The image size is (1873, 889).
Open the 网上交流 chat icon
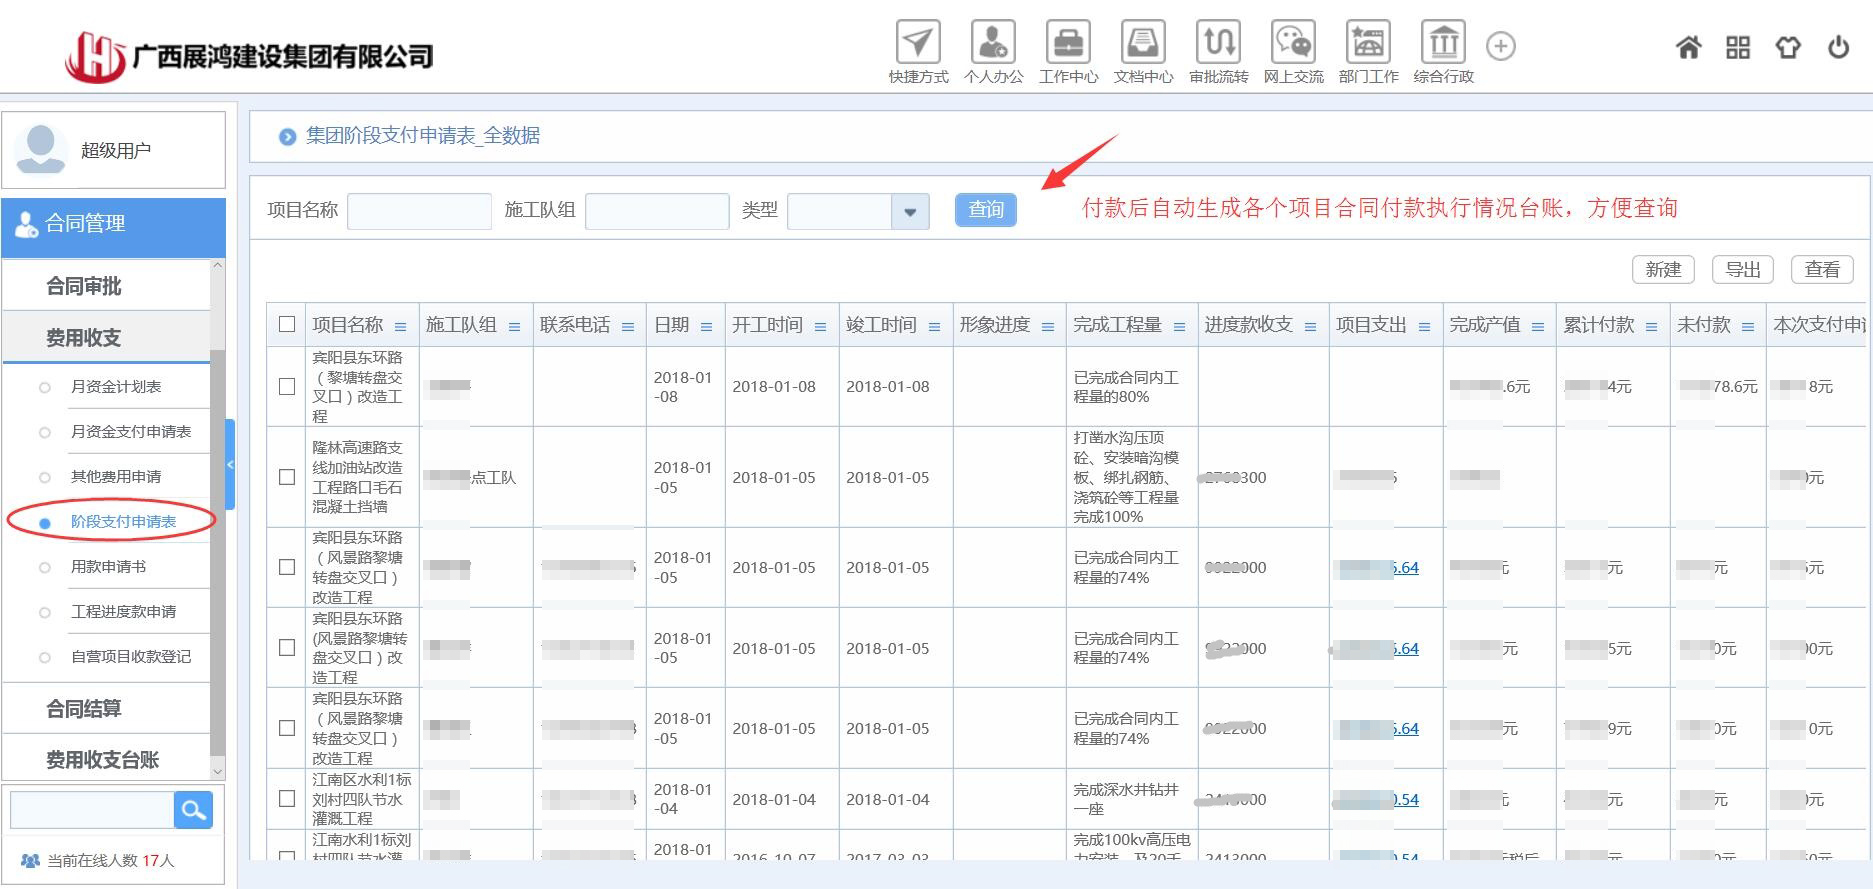point(1292,43)
